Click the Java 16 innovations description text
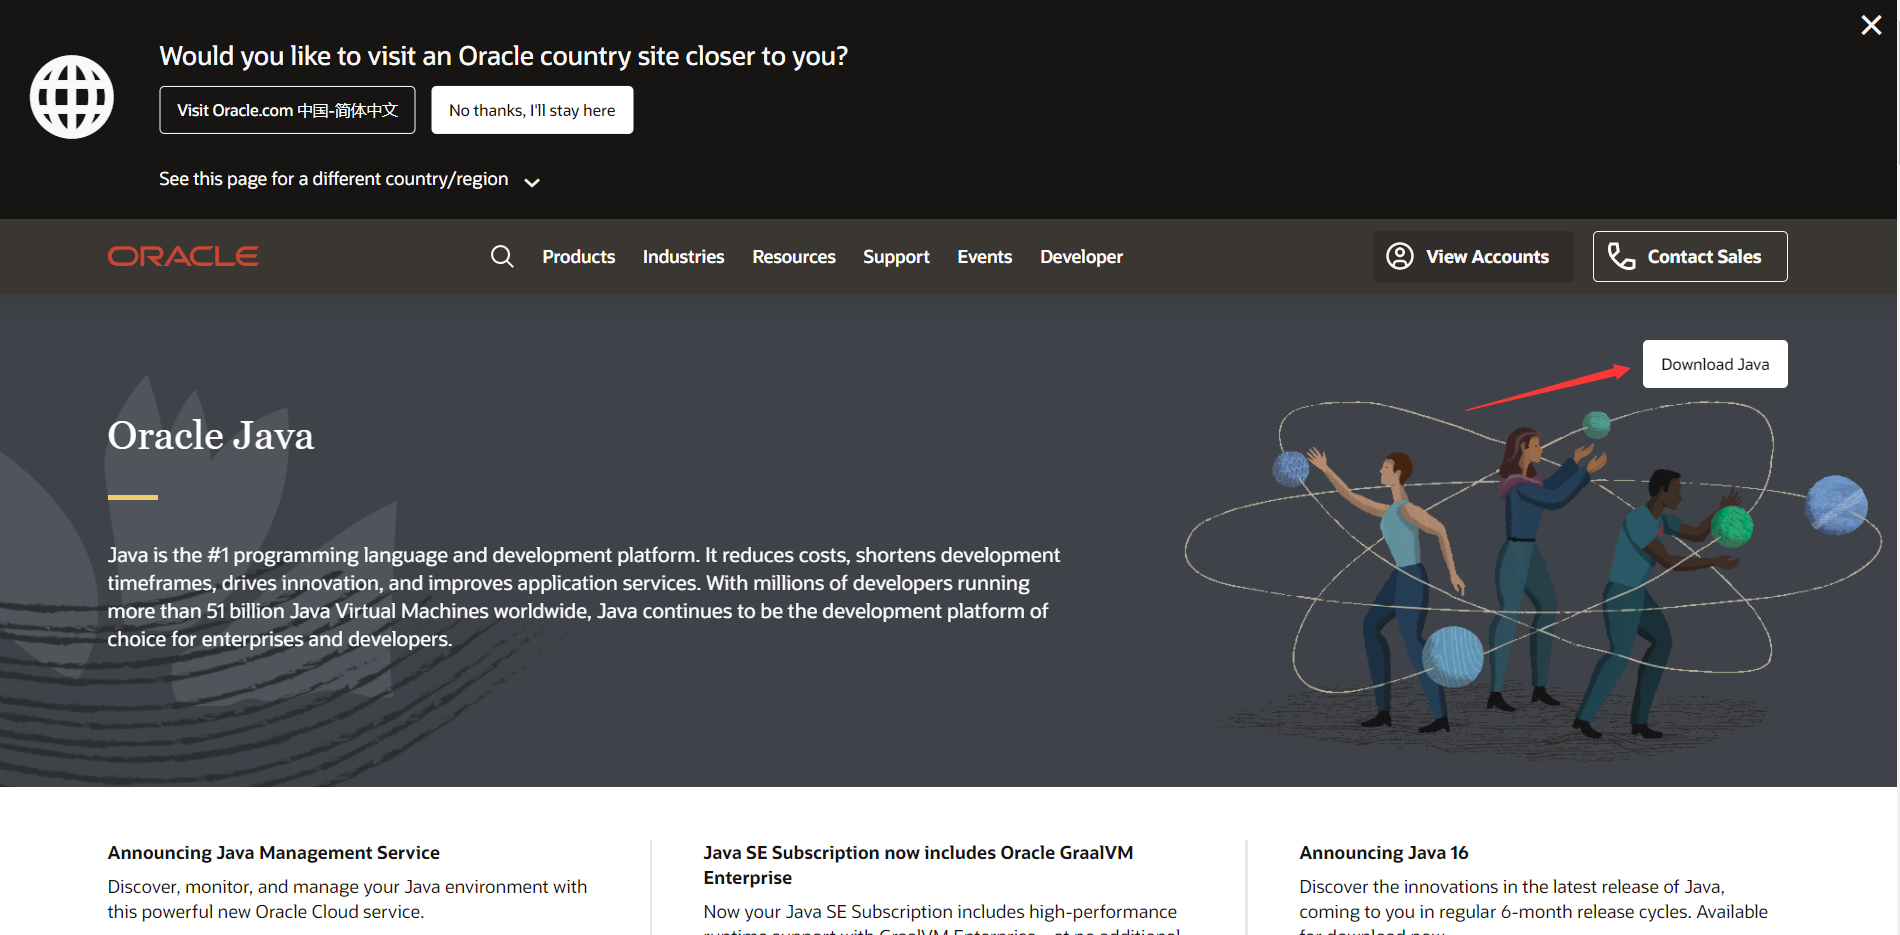1900x935 pixels. pos(1533,905)
